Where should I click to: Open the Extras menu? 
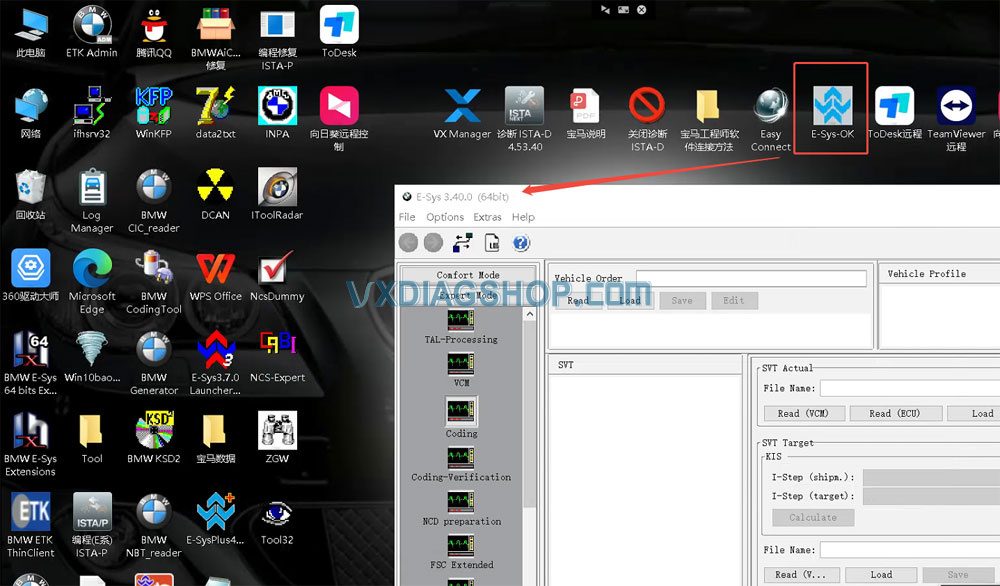[487, 217]
